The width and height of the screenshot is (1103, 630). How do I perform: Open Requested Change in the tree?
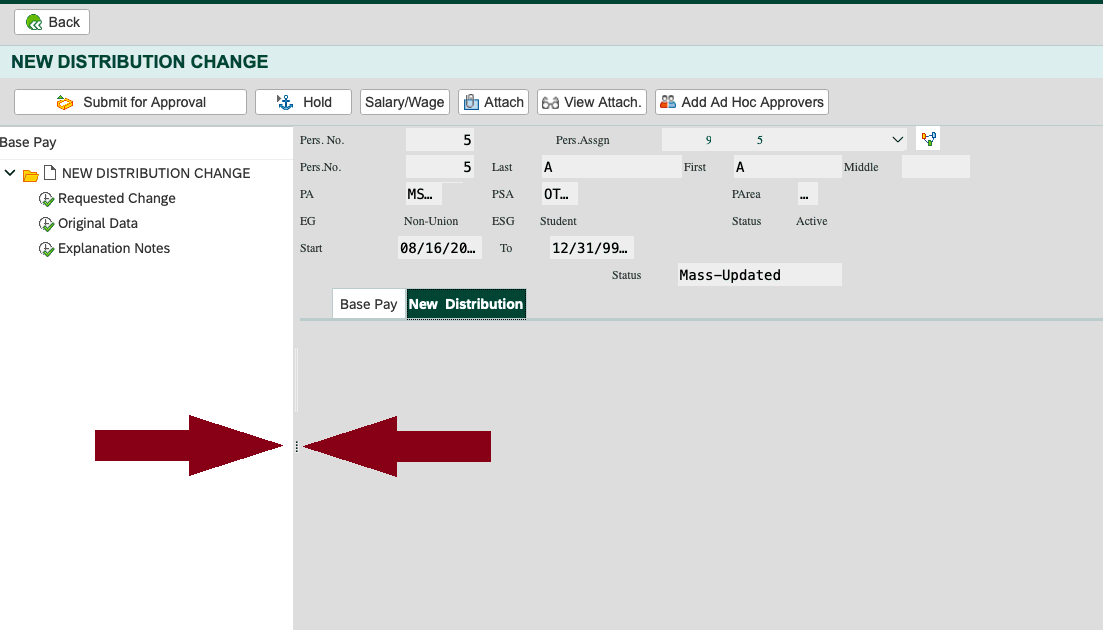pyautogui.click(x=116, y=198)
